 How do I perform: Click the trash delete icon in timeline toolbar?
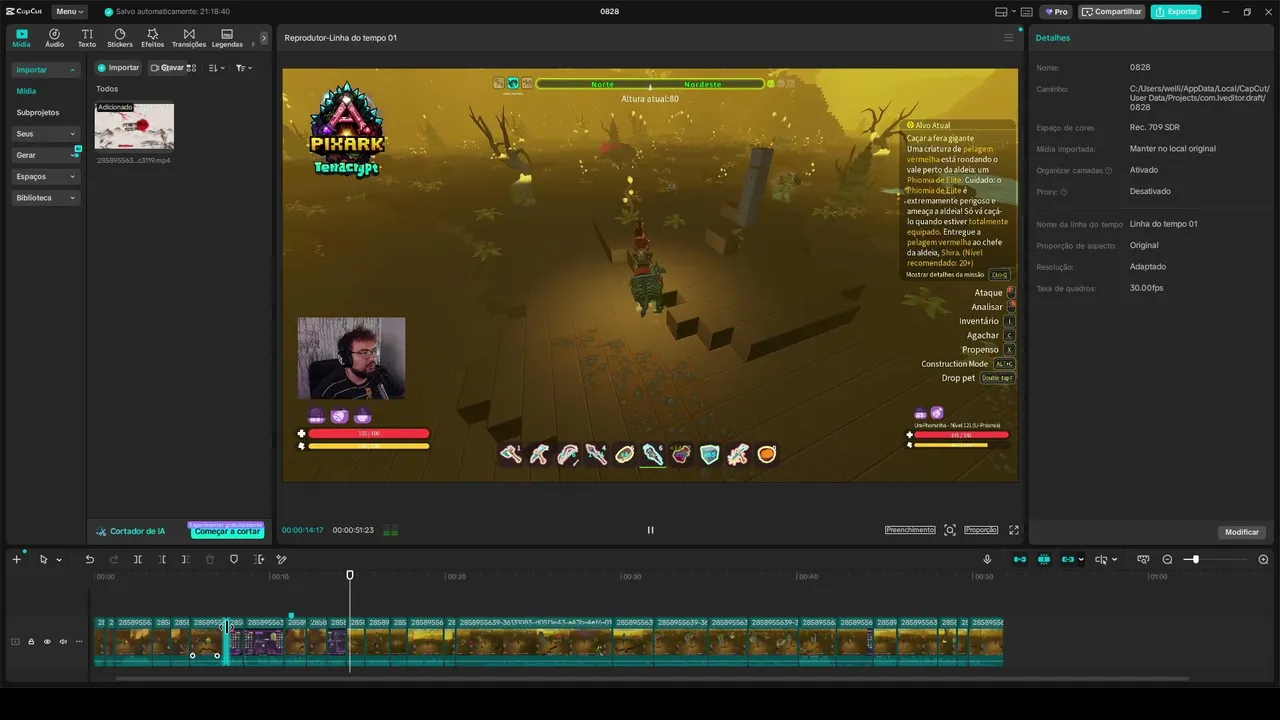click(210, 559)
